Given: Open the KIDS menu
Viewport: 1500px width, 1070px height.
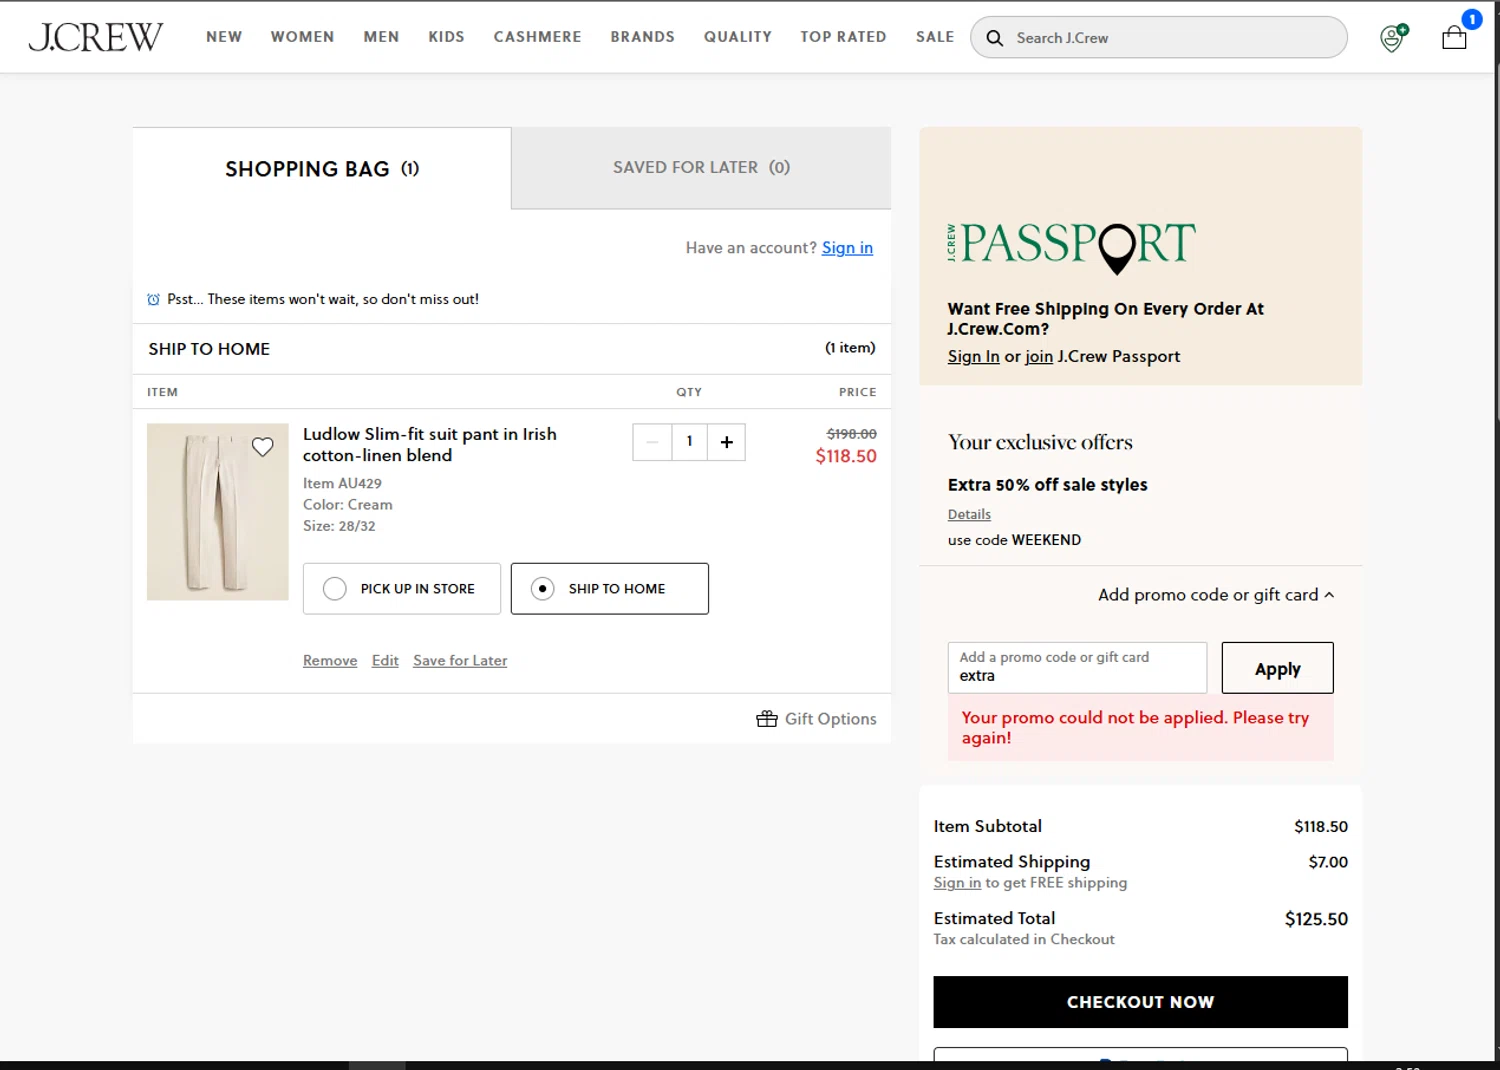Looking at the screenshot, I should pos(446,37).
